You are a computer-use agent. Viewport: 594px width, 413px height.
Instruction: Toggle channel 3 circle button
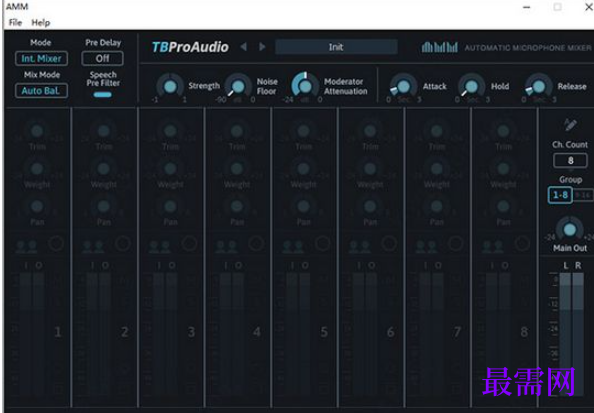coord(189,244)
